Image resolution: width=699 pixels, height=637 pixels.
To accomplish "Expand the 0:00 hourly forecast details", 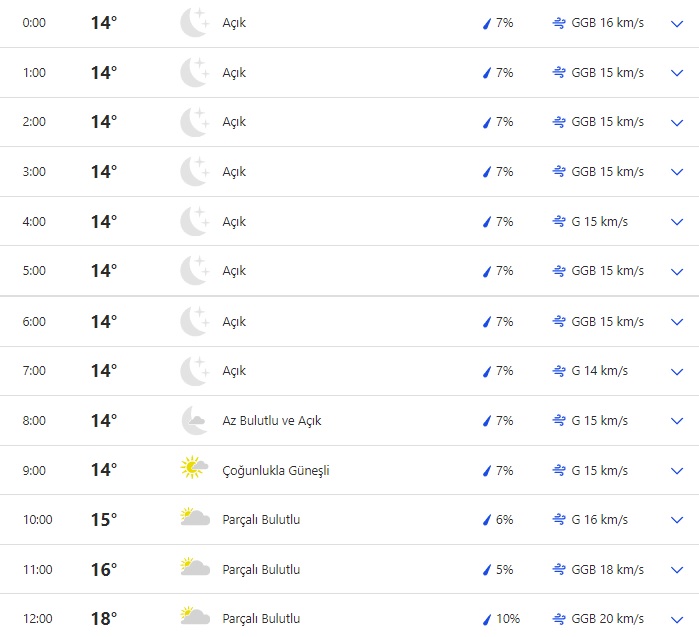I will tap(676, 23).
